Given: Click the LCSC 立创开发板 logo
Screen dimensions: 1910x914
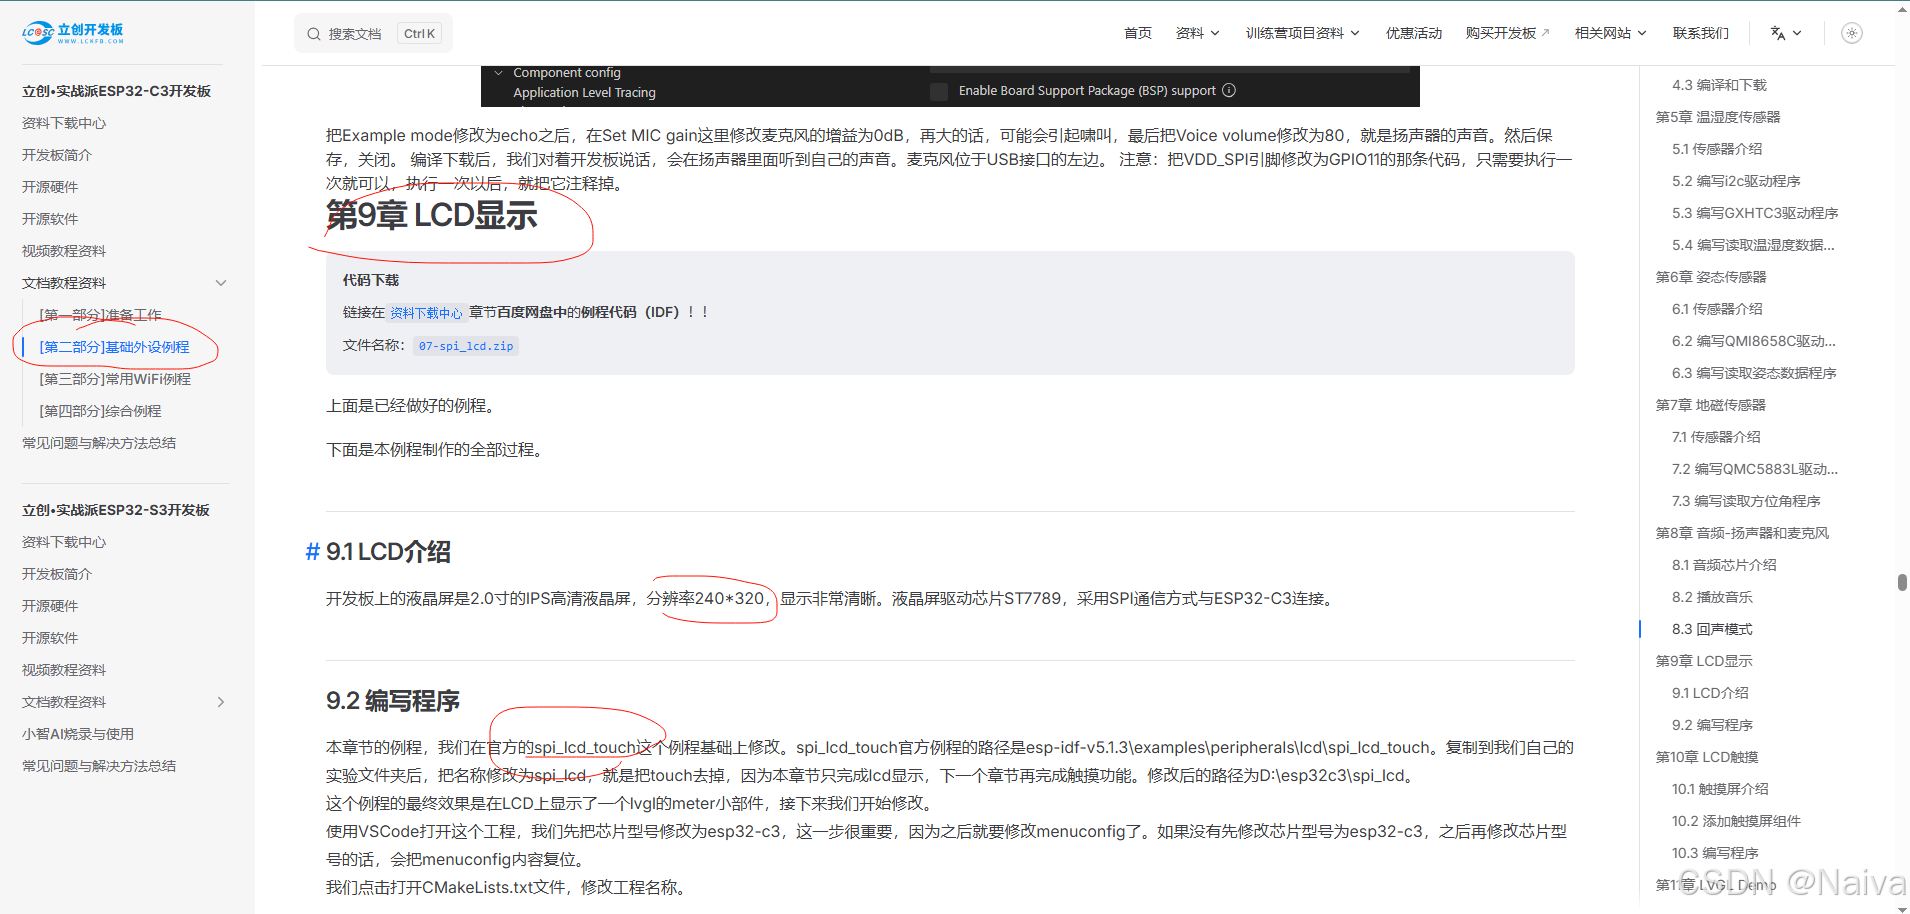Looking at the screenshot, I should pyautogui.click(x=73, y=33).
